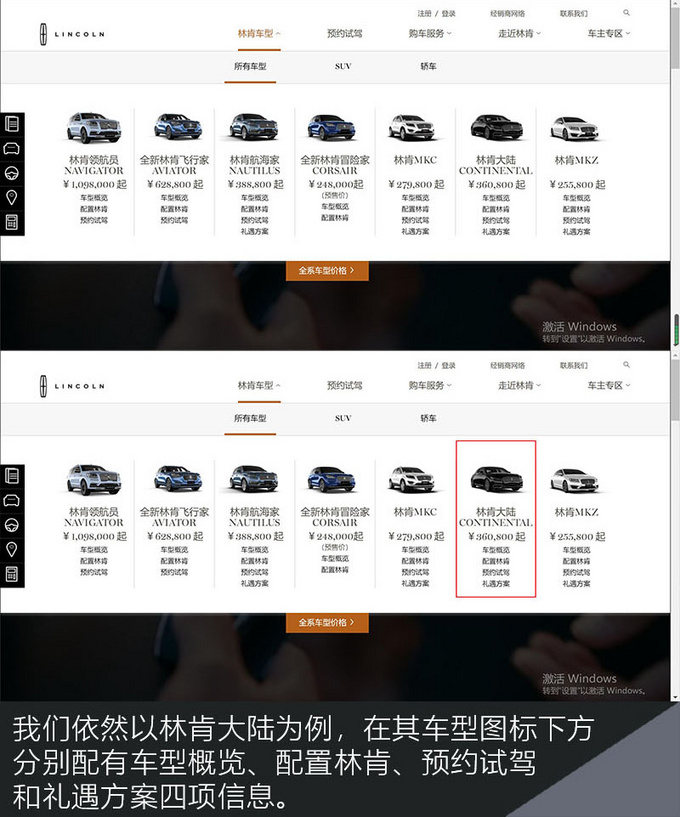This screenshot has height=817, width=680.
Task: Collapse the 林肯车型 menu in the lower page copy
Action: click(259, 386)
